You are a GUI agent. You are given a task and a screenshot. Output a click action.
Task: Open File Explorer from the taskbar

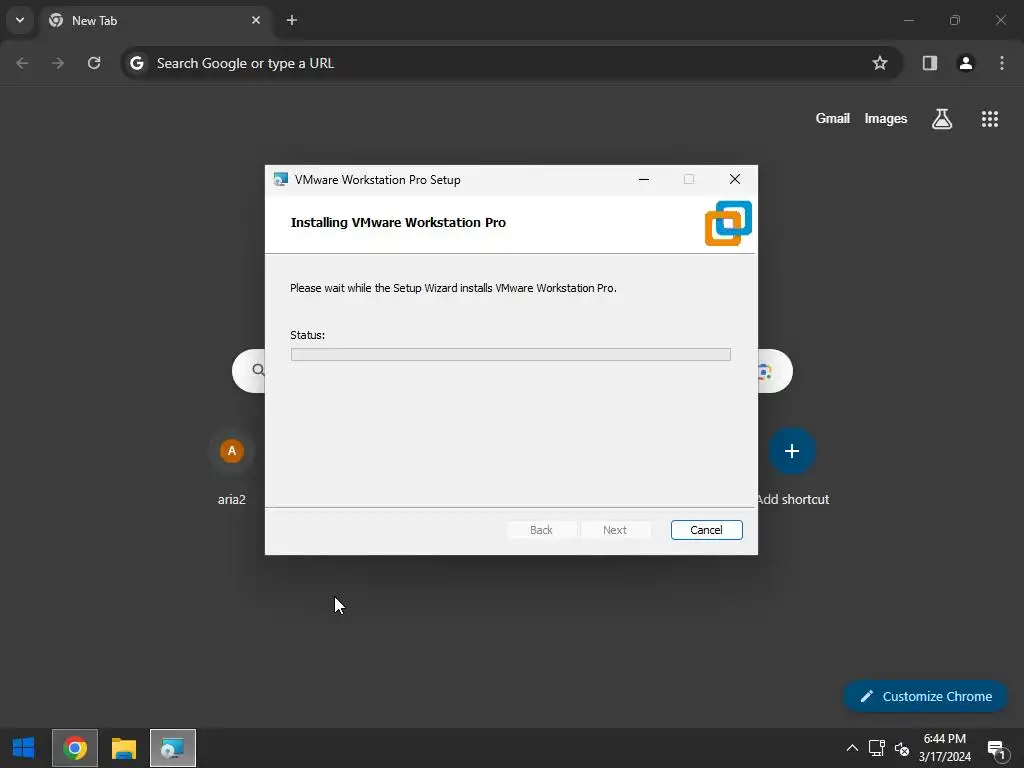tap(123, 748)
